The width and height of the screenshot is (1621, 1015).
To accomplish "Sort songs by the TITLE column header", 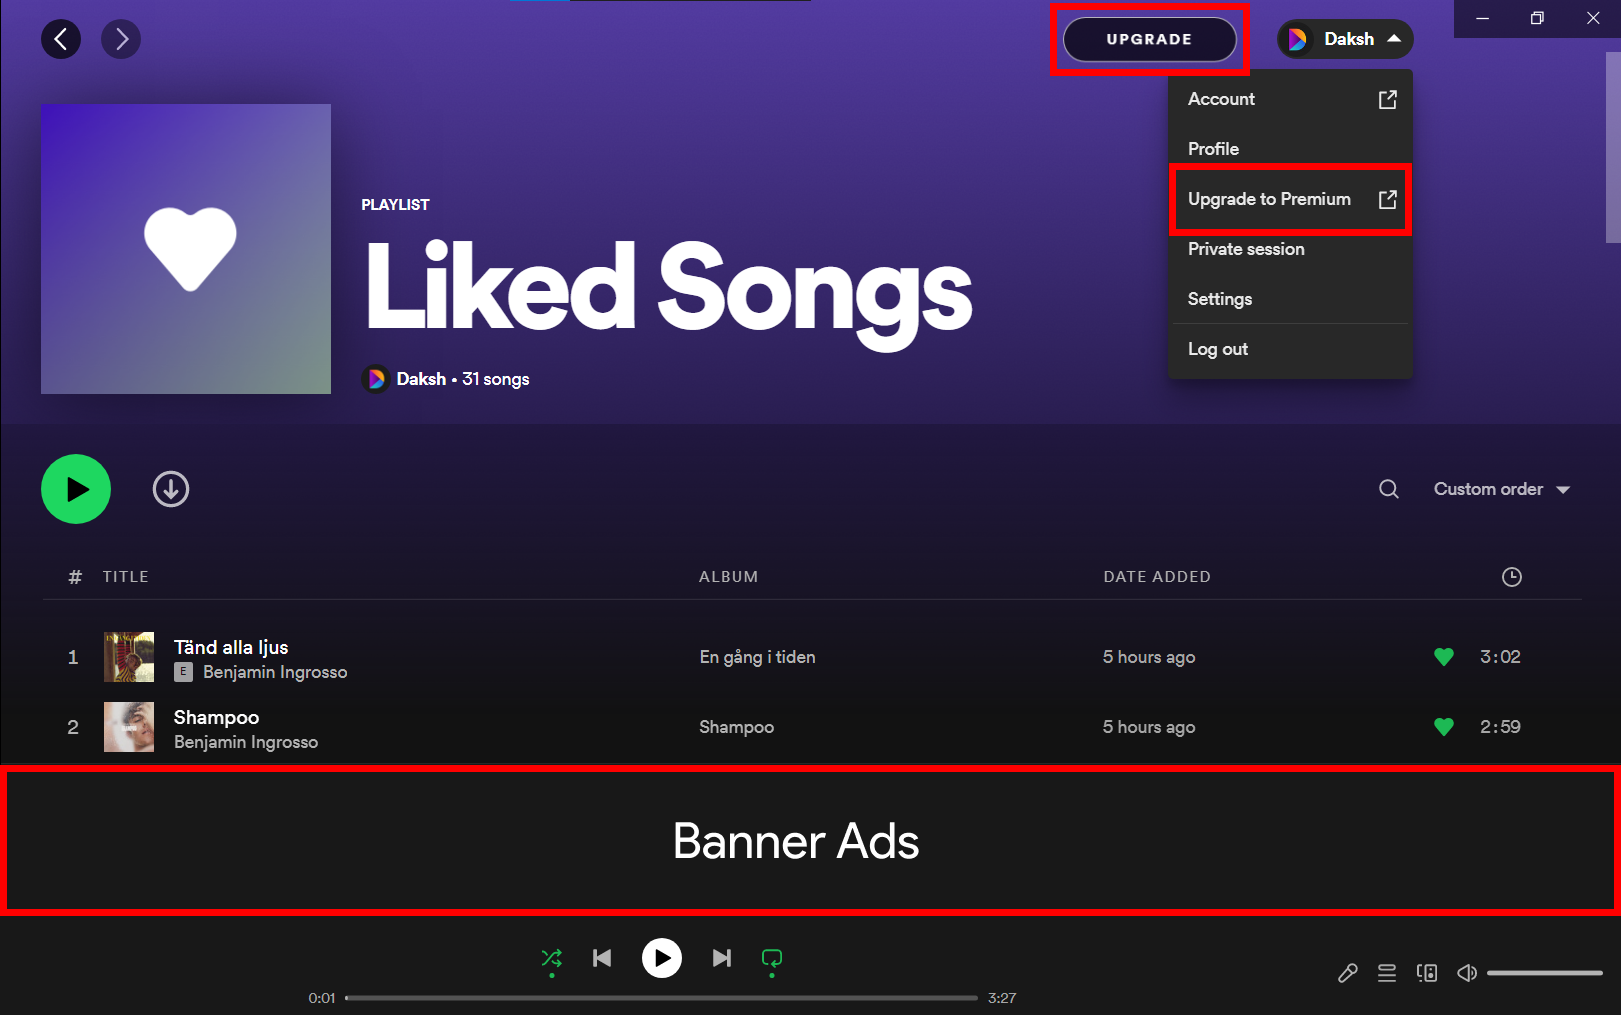I will coord(125,577).
